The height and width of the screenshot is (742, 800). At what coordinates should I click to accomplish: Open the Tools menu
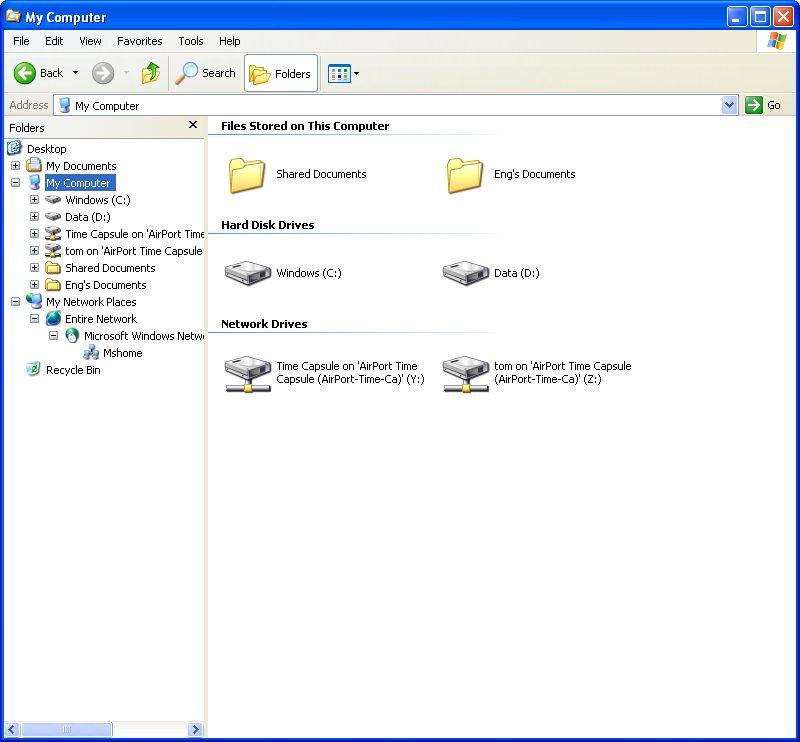(x=190, y=41)
